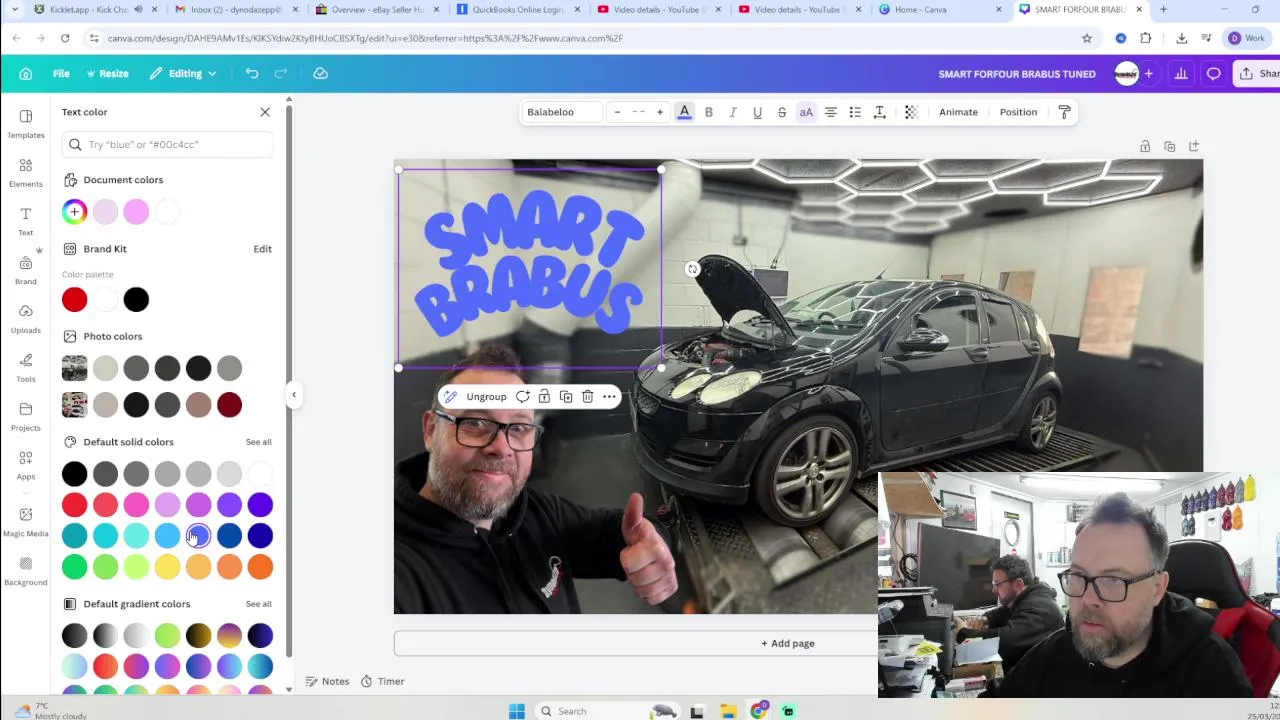This screenshot has height=720, width=1280.
Task: Open the Elements sidebar panel
Action: tap(25, 173)
